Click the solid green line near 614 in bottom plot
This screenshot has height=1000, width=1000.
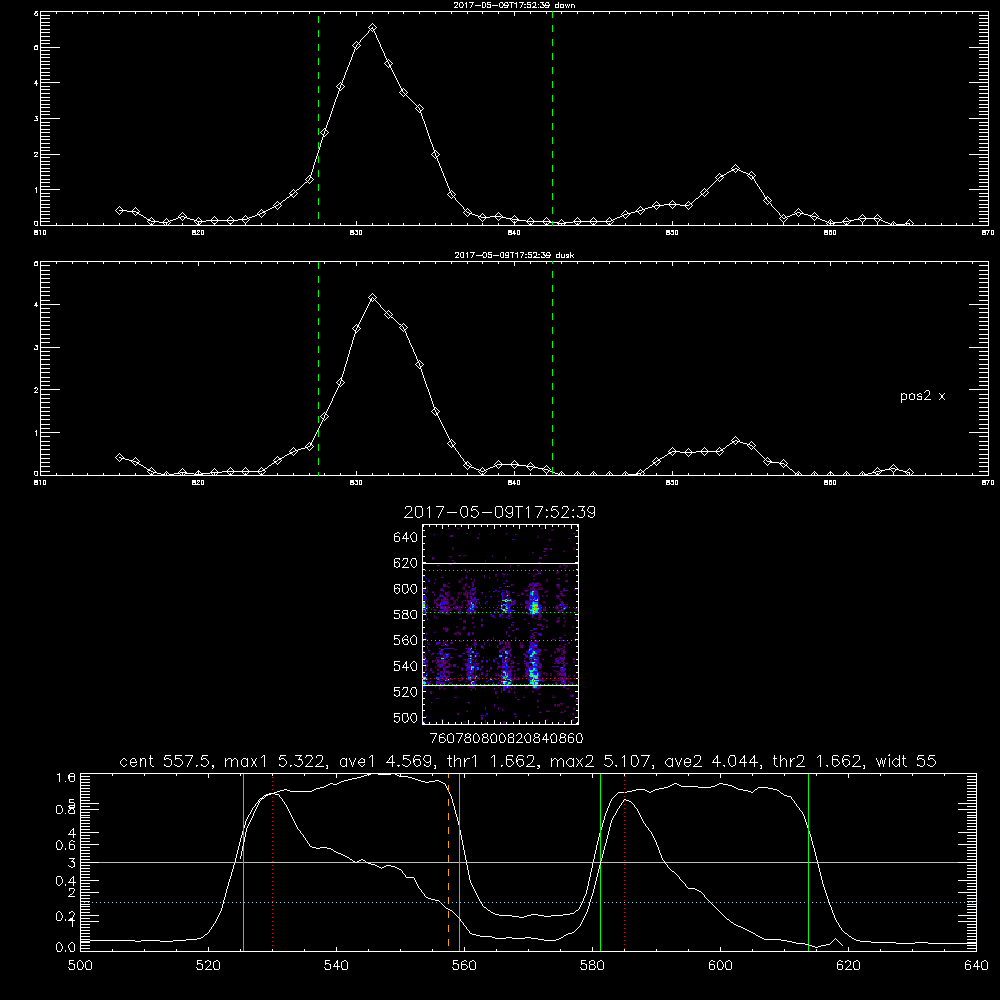click(x=808, y=861)
